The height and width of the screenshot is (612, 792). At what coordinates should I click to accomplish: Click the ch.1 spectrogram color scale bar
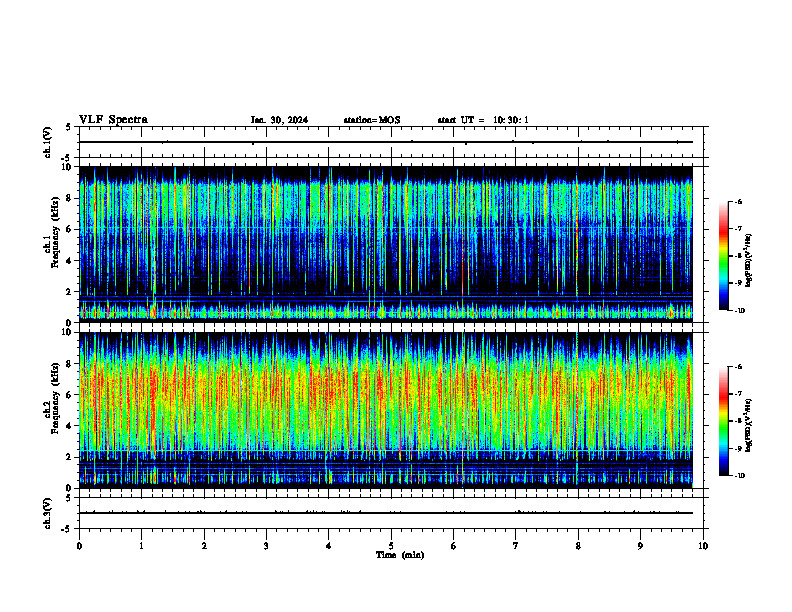click(723, 256)
